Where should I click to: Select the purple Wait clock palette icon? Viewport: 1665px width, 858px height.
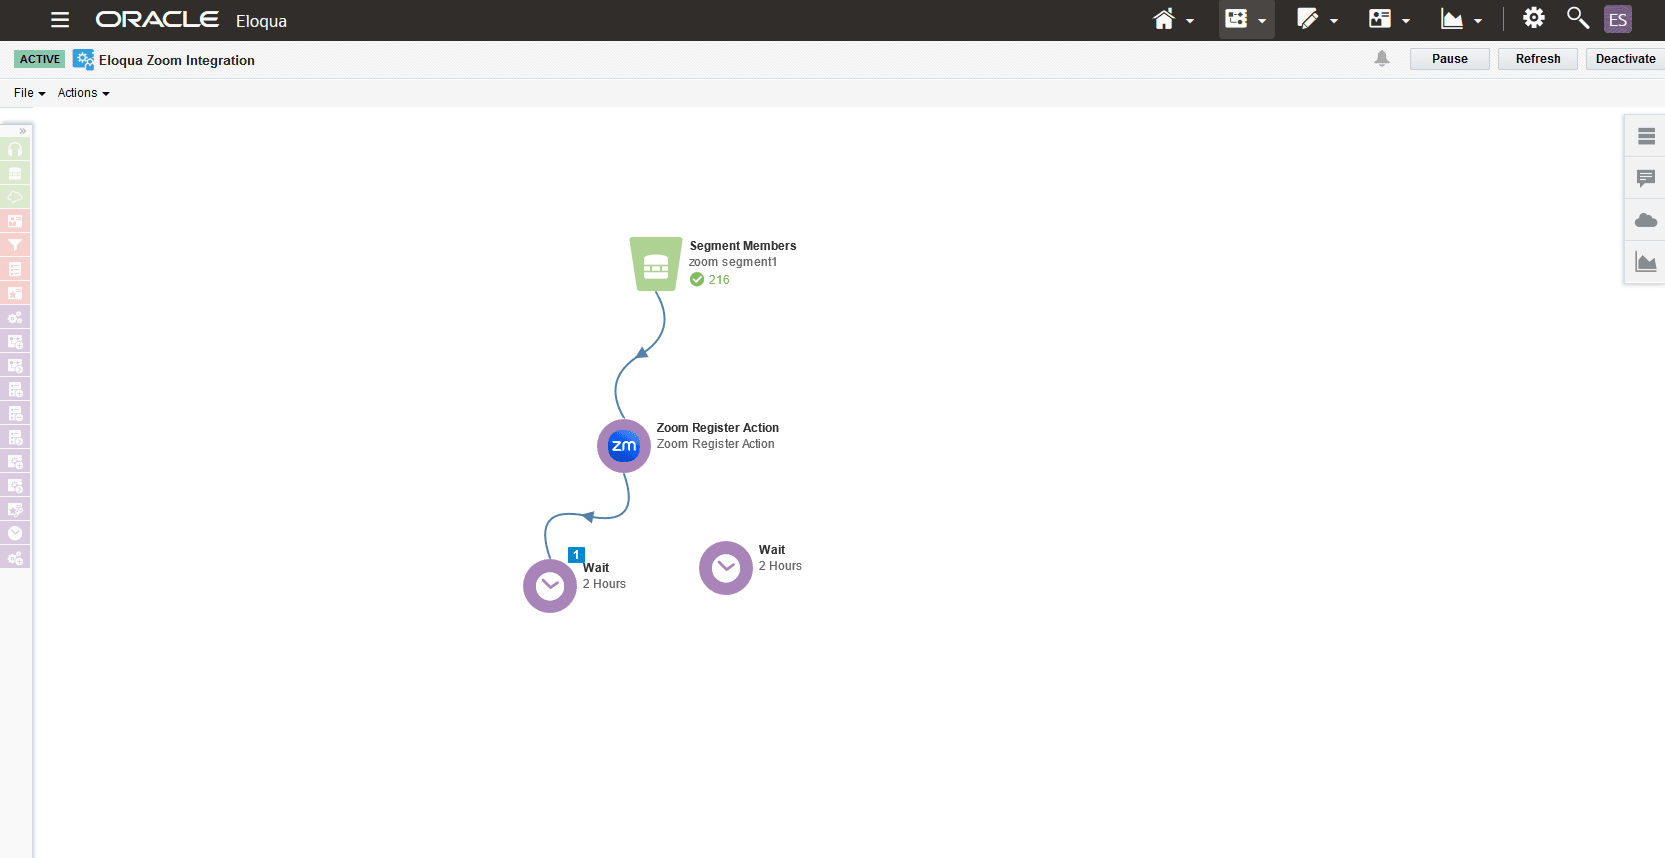(15, 533)
